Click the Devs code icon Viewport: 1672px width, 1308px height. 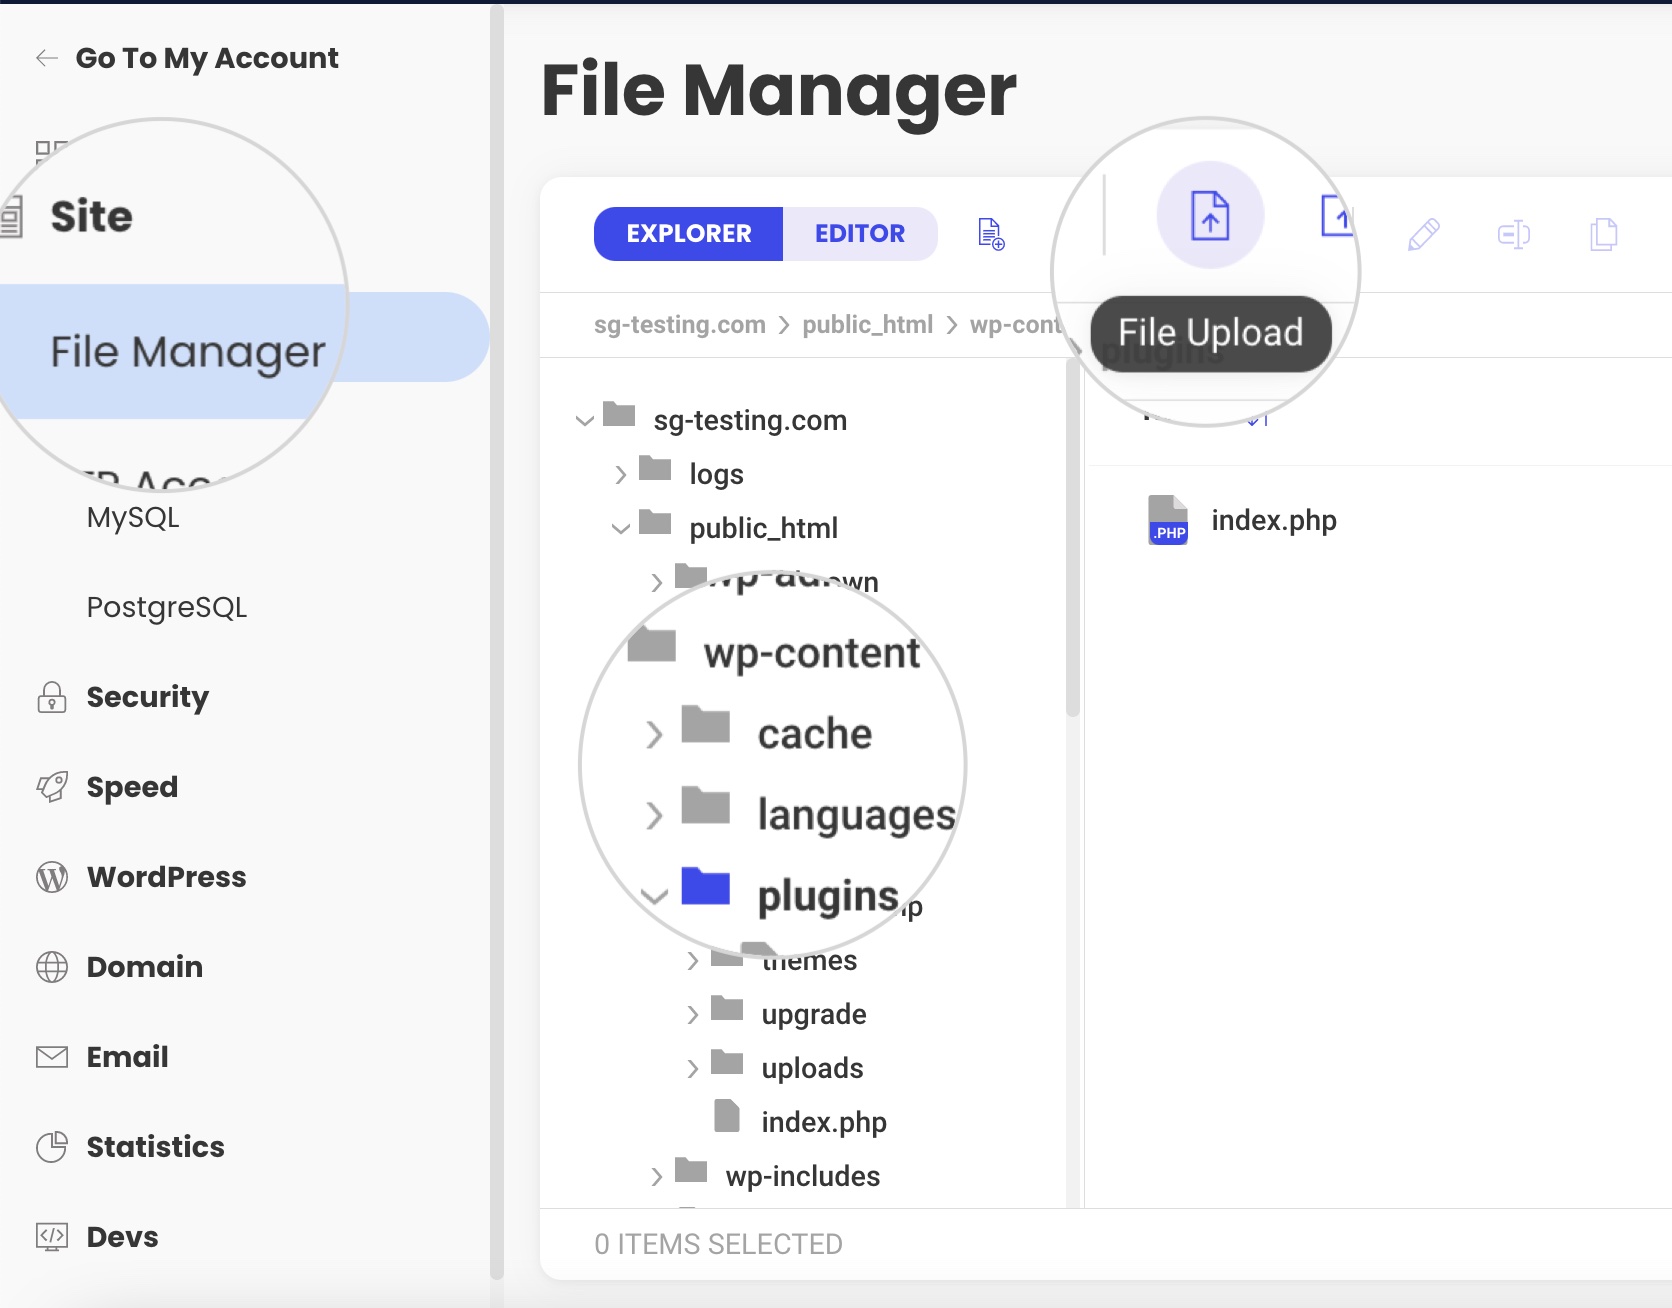pos(52,1237)
